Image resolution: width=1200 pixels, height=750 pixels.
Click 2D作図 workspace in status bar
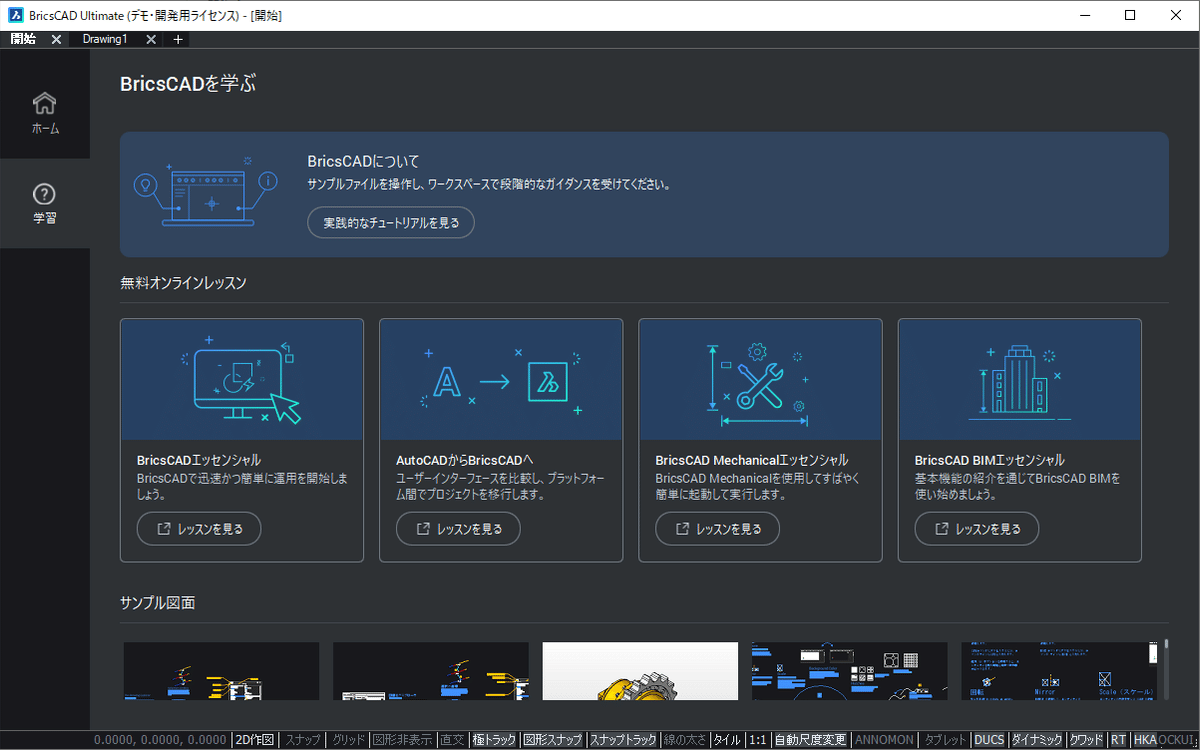click(x=254, y=740)
